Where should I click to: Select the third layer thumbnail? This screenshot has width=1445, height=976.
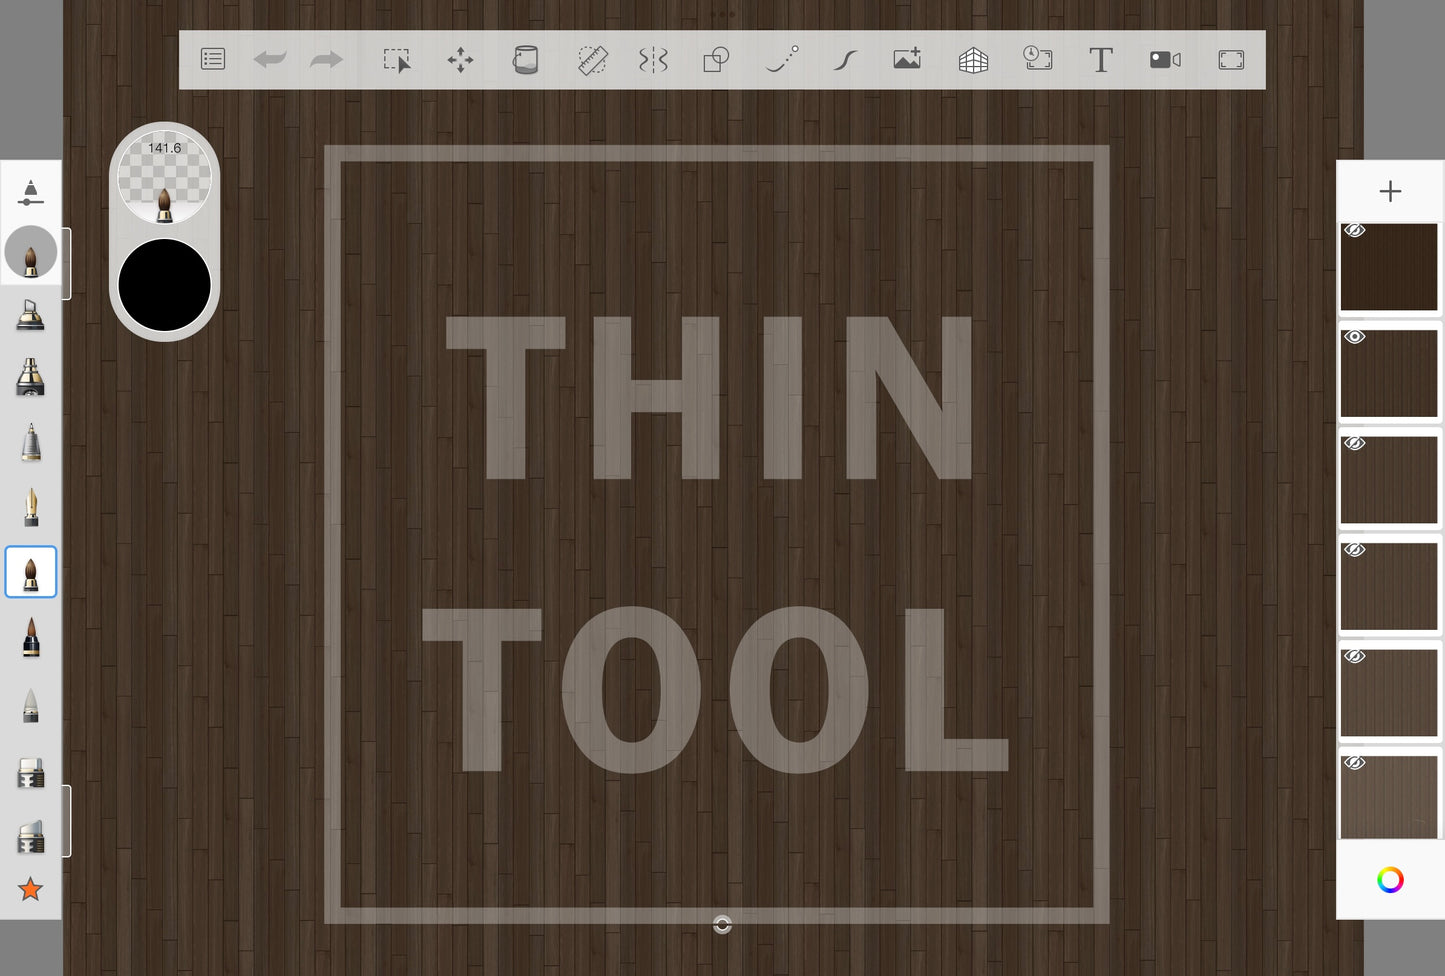click(x=1390, y=480)
